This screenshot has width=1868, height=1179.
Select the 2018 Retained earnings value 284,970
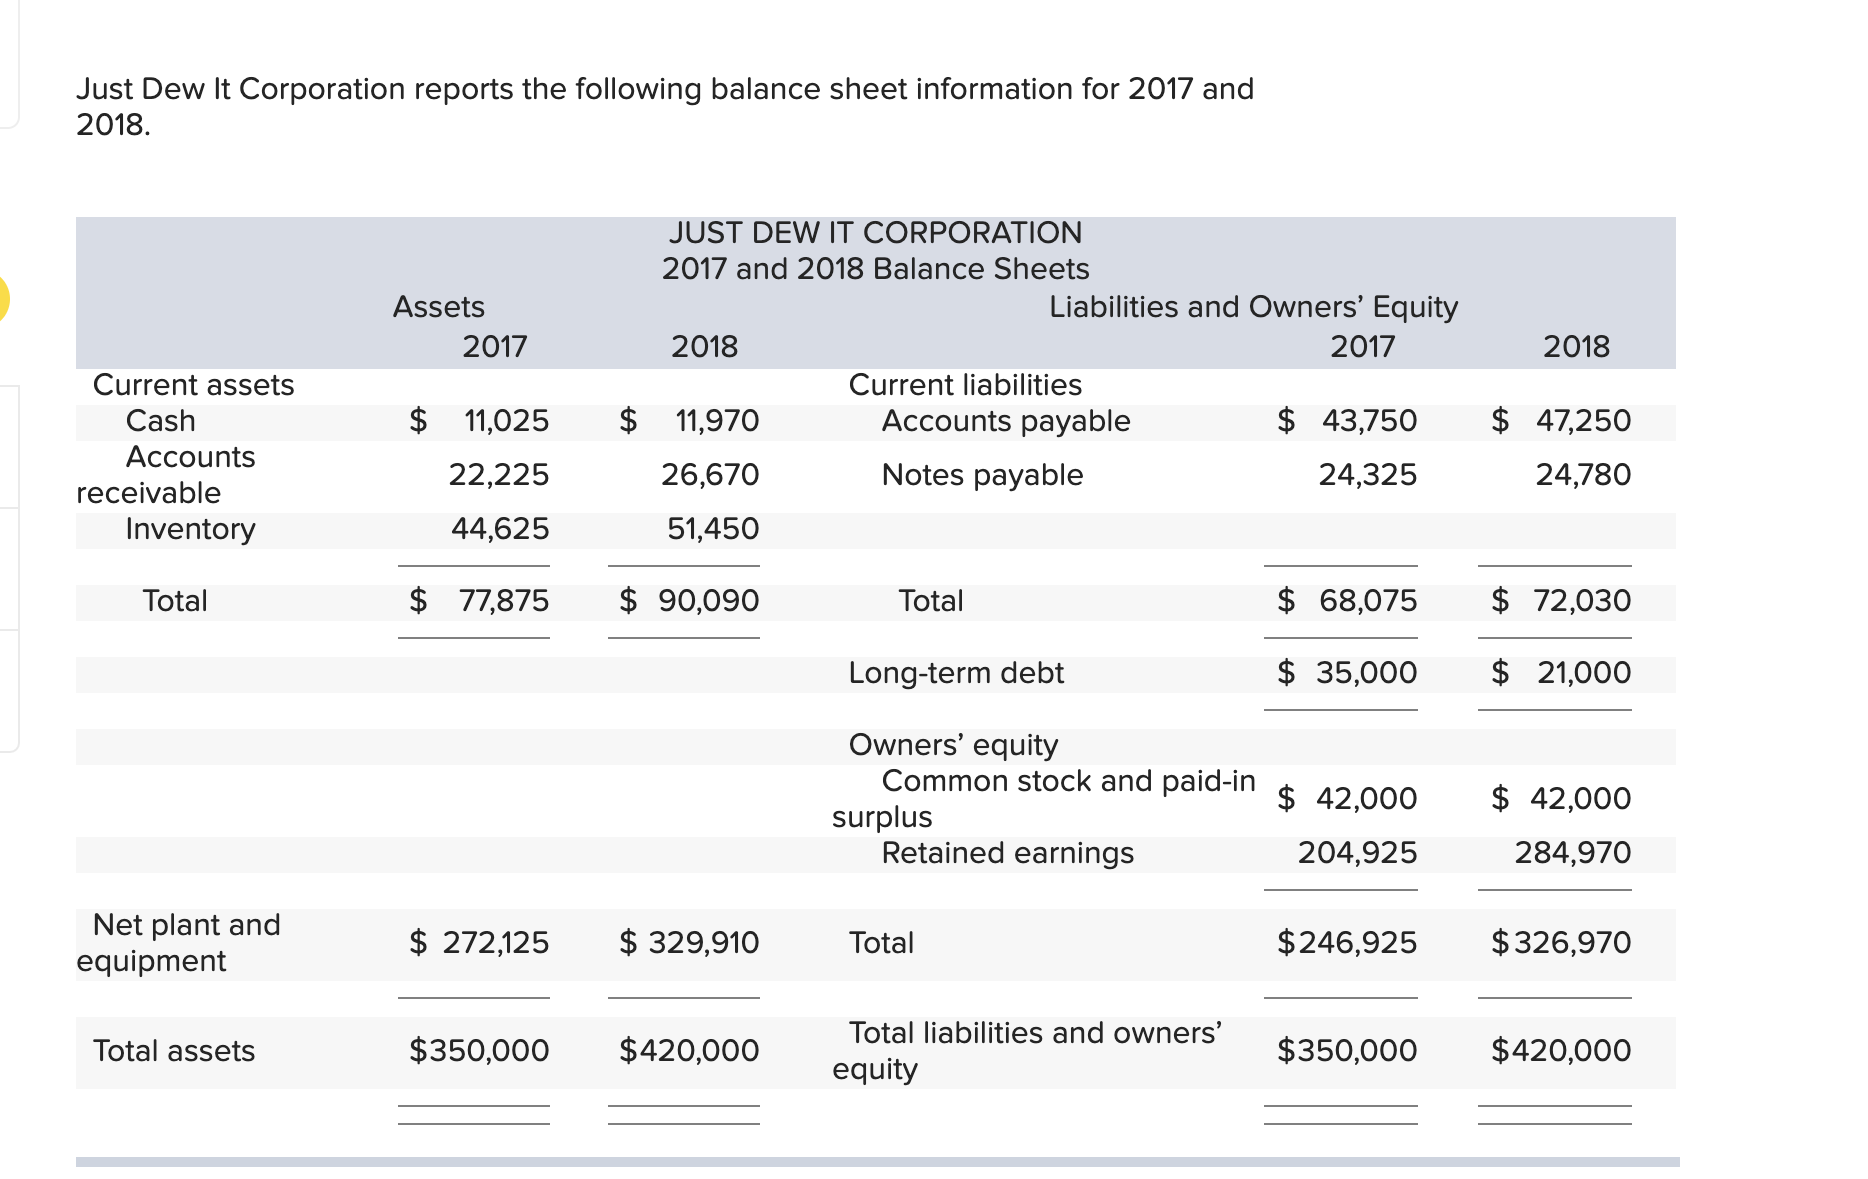point(1572,853)
